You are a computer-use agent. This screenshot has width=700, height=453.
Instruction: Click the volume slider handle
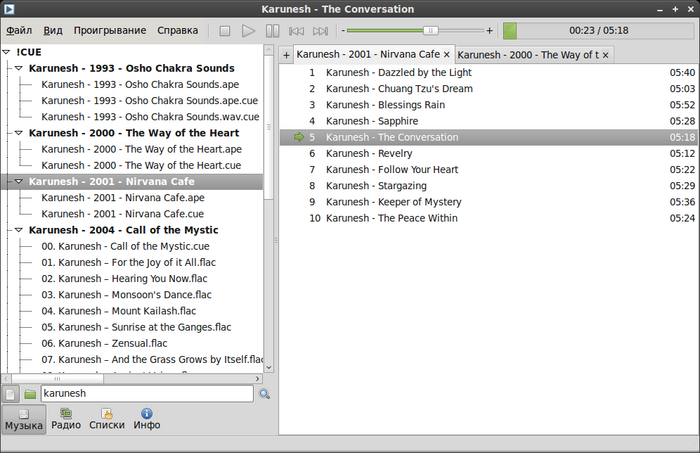(430, 30)
